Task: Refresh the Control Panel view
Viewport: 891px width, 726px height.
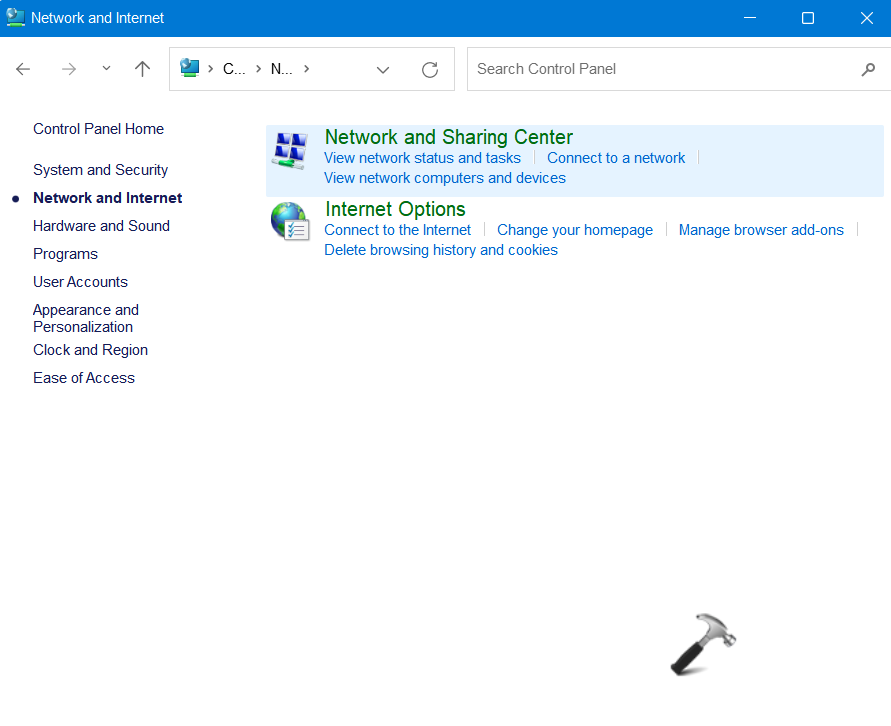Action: click(430, 69)
